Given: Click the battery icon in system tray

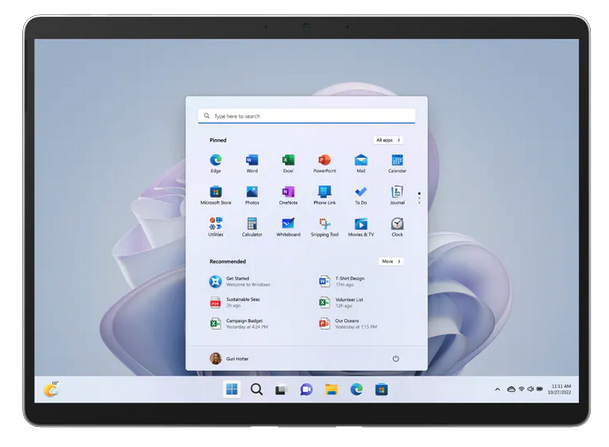Looking at the screenshot, I should (539, 389).
